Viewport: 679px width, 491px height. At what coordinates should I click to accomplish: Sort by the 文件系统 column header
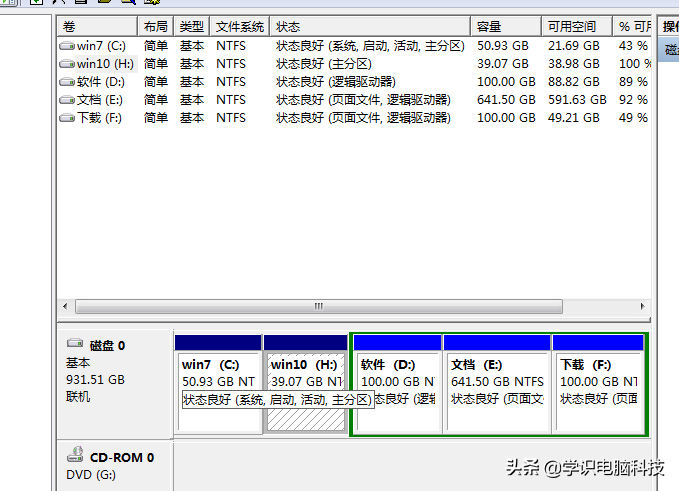tap(240, 26)
